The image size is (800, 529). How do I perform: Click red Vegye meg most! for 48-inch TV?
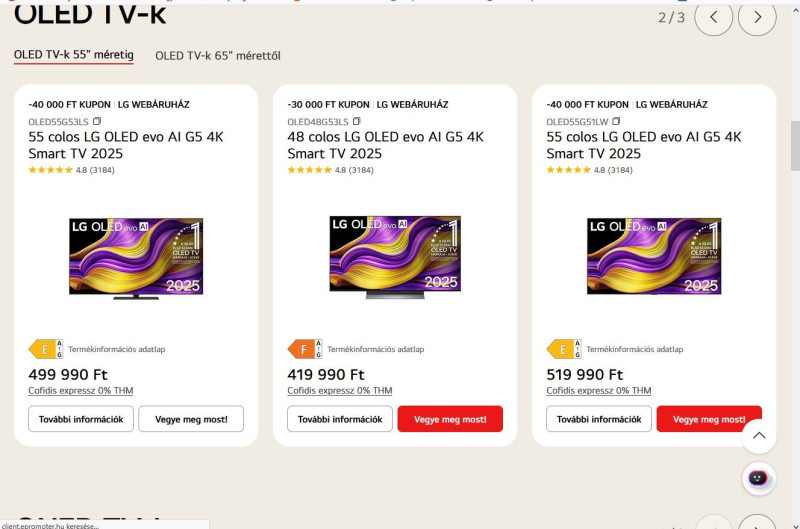click(450, 419)
